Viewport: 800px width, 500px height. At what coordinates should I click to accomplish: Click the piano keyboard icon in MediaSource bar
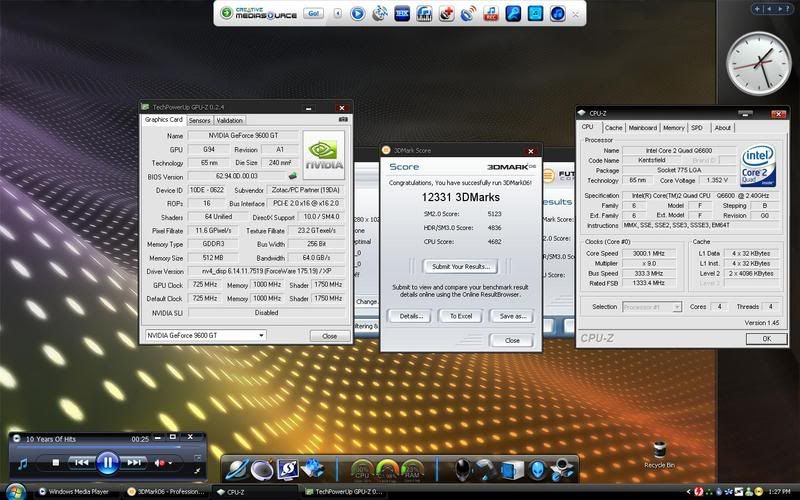pos(423,14)
